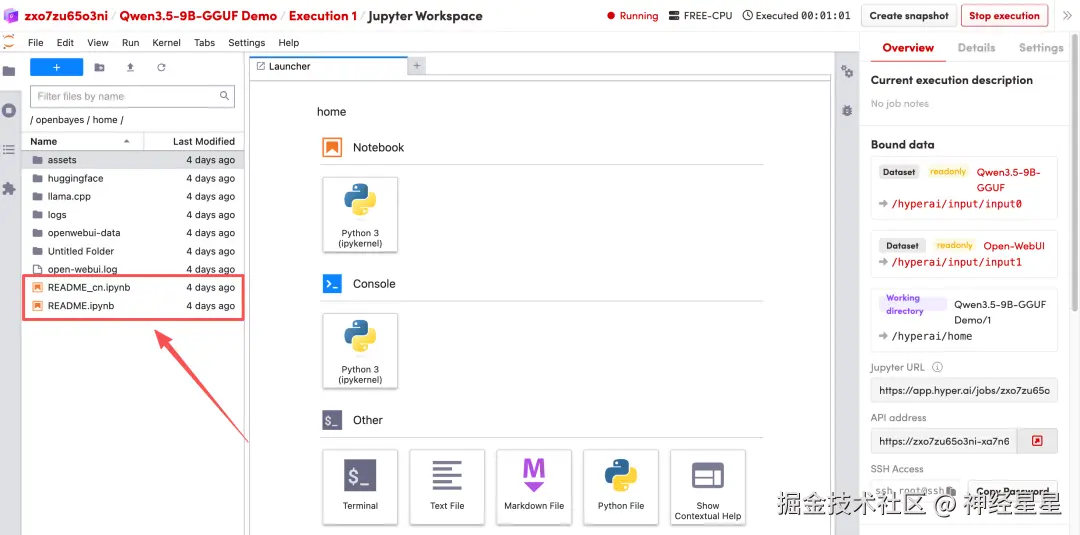Switch to the Settings tab in right panel
The height and width of the screenshot is (535, 1080).
(1041, 48)
